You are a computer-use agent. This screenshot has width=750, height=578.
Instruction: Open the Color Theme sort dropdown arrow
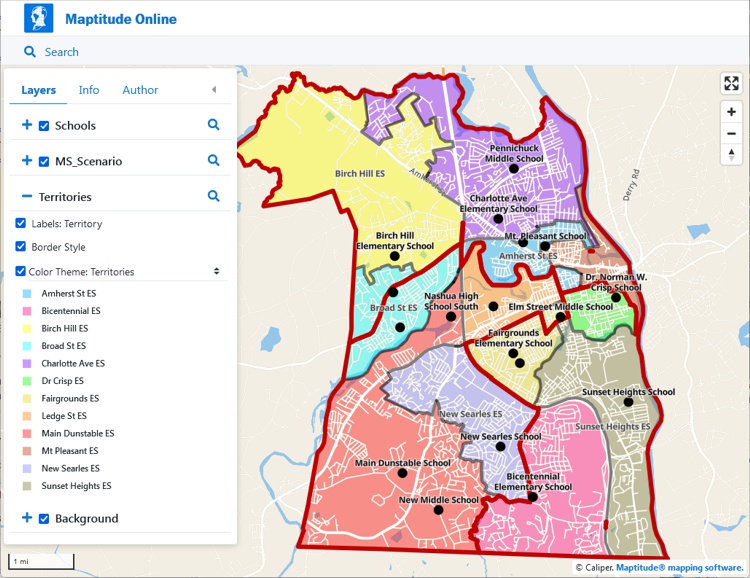pyautogui.click(x=216, y=271)
